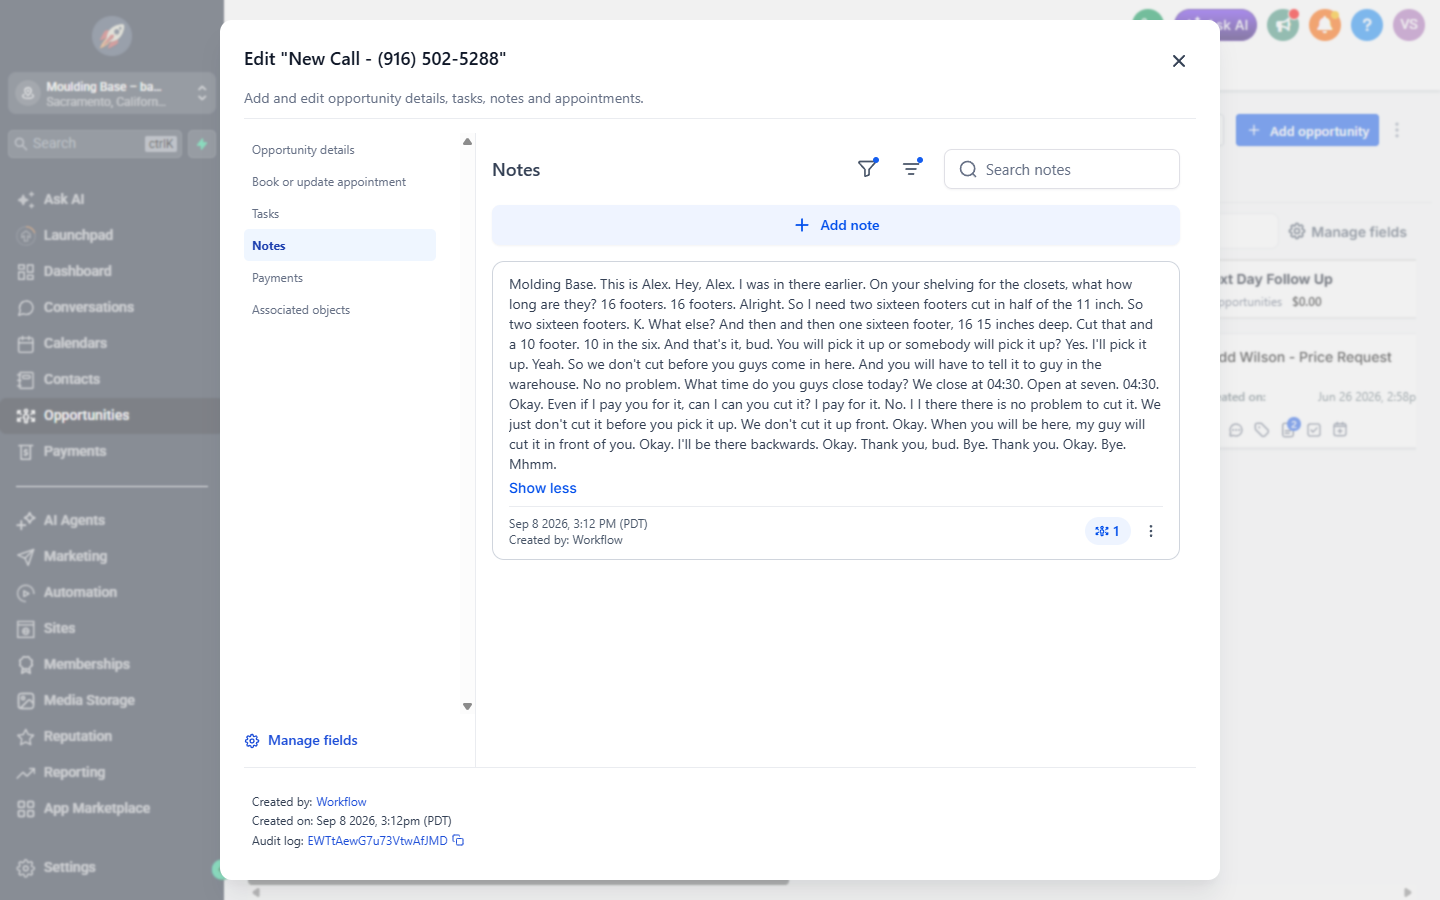
Task: Expand the Moulding Base account switcher
Action: pos(112,93)
